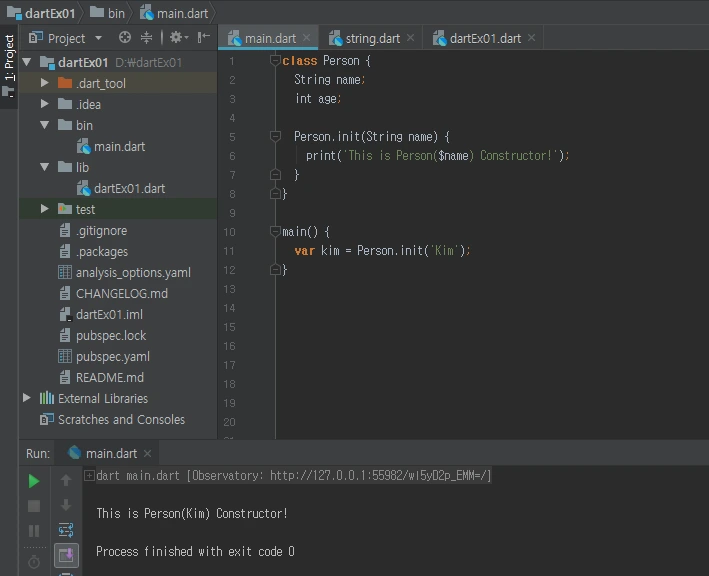Click the dartEx01 folder icon in tree
Viewport: 709px width, 576px height.
point(47,62)
